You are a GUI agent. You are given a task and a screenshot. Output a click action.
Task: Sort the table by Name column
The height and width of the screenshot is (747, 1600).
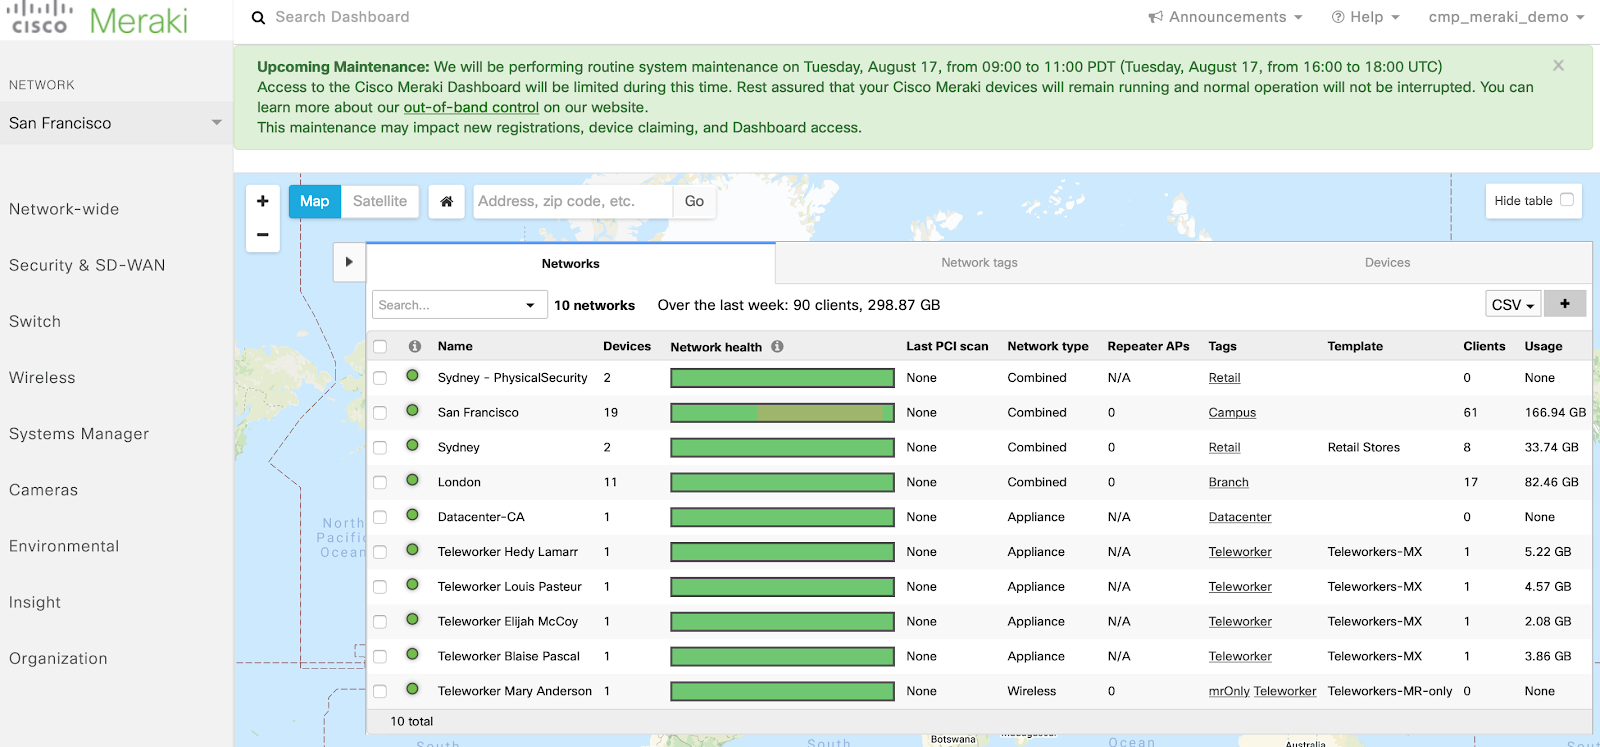pos(455,346)
